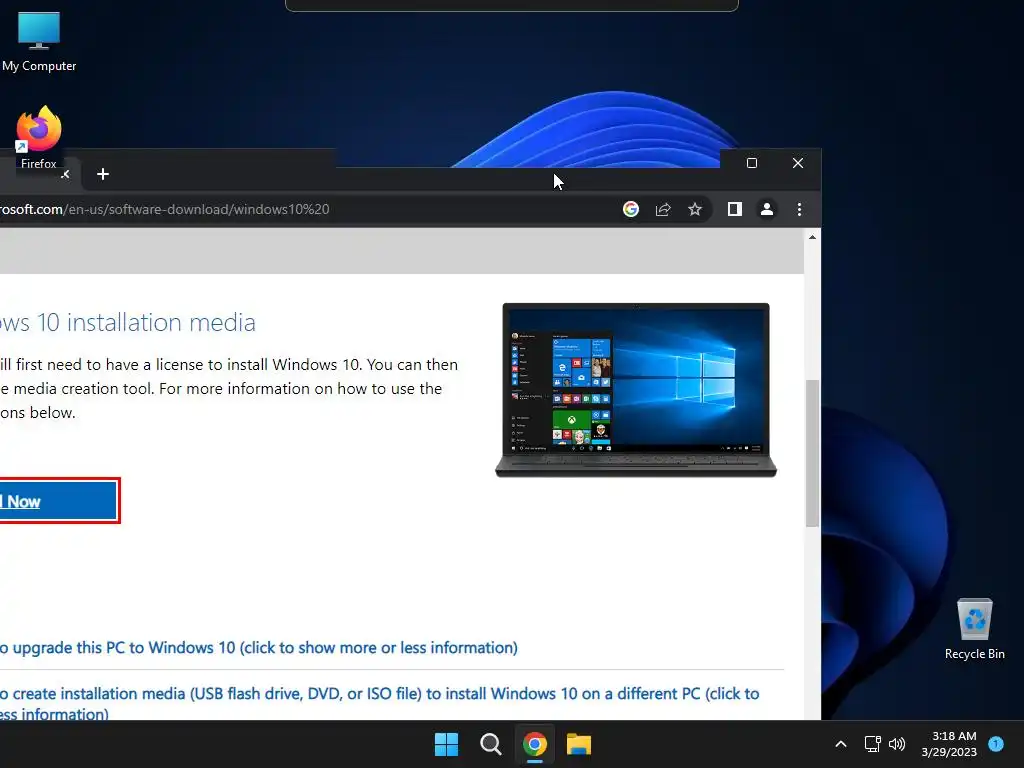Show hidden system tray icons
The image size is (1024, 768).
[841, 744]
